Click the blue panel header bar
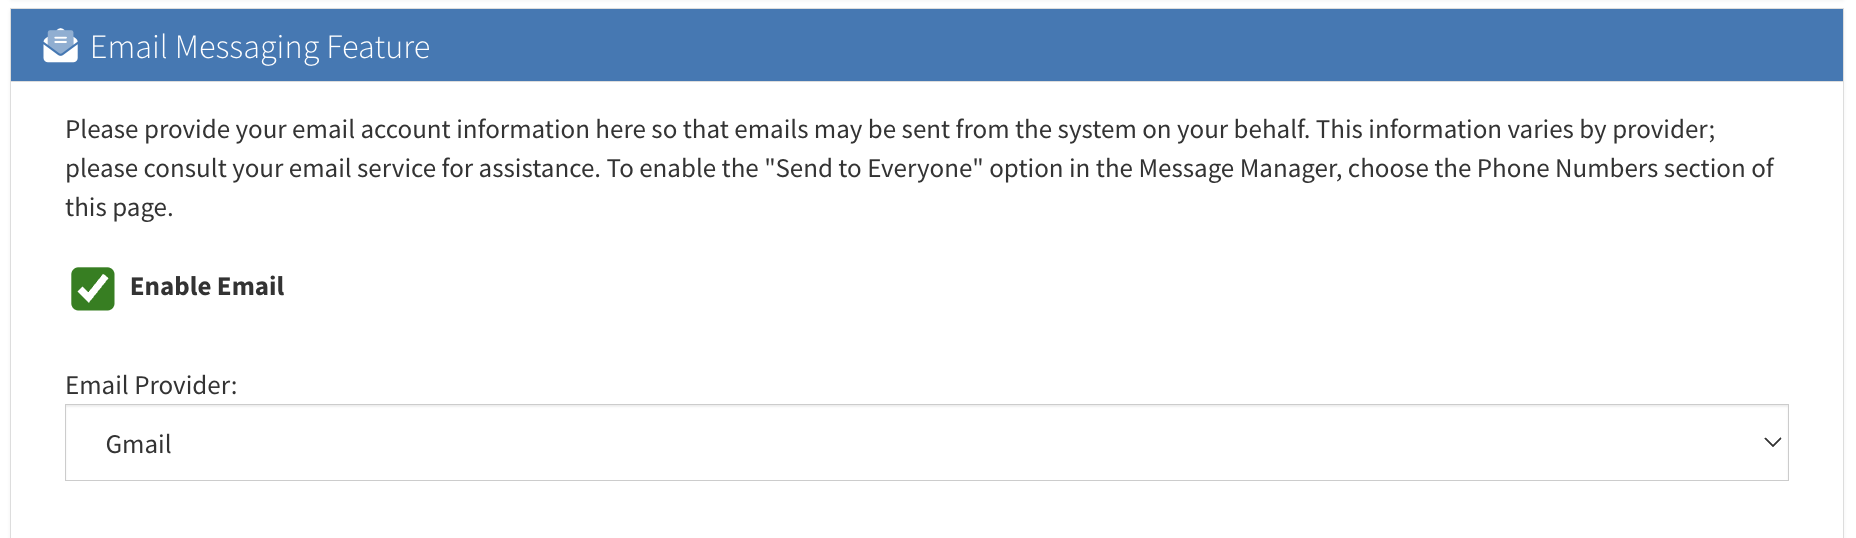Viewport: 1856px width, 538px height. point(926,46)
